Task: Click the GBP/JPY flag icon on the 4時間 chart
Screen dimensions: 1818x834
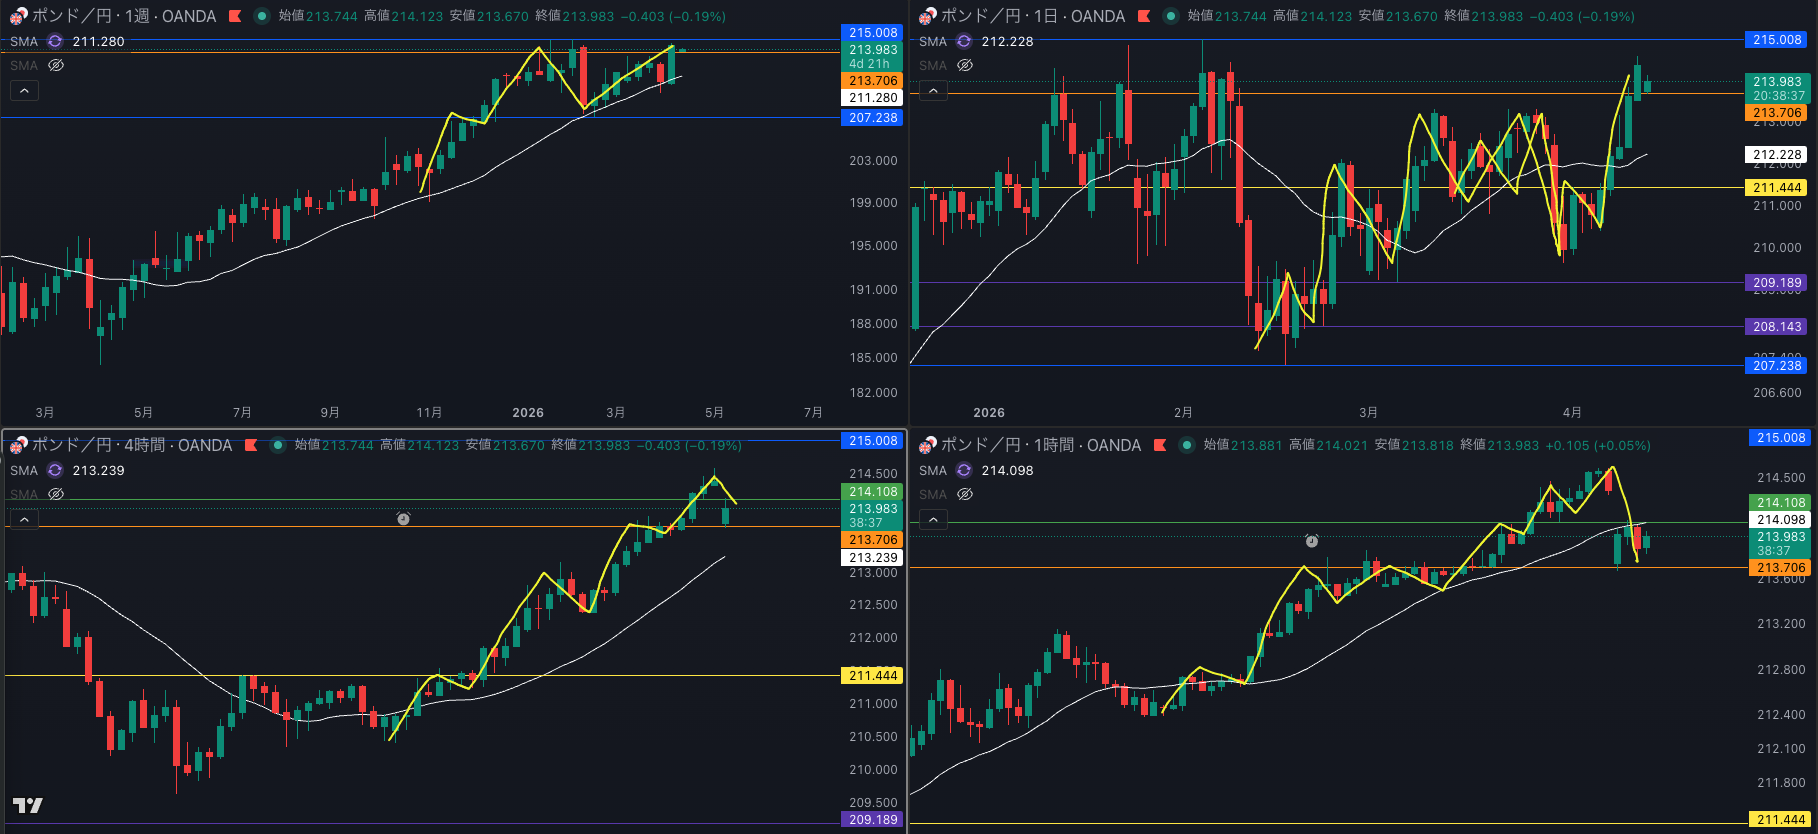Action: [x=18, y=445]
